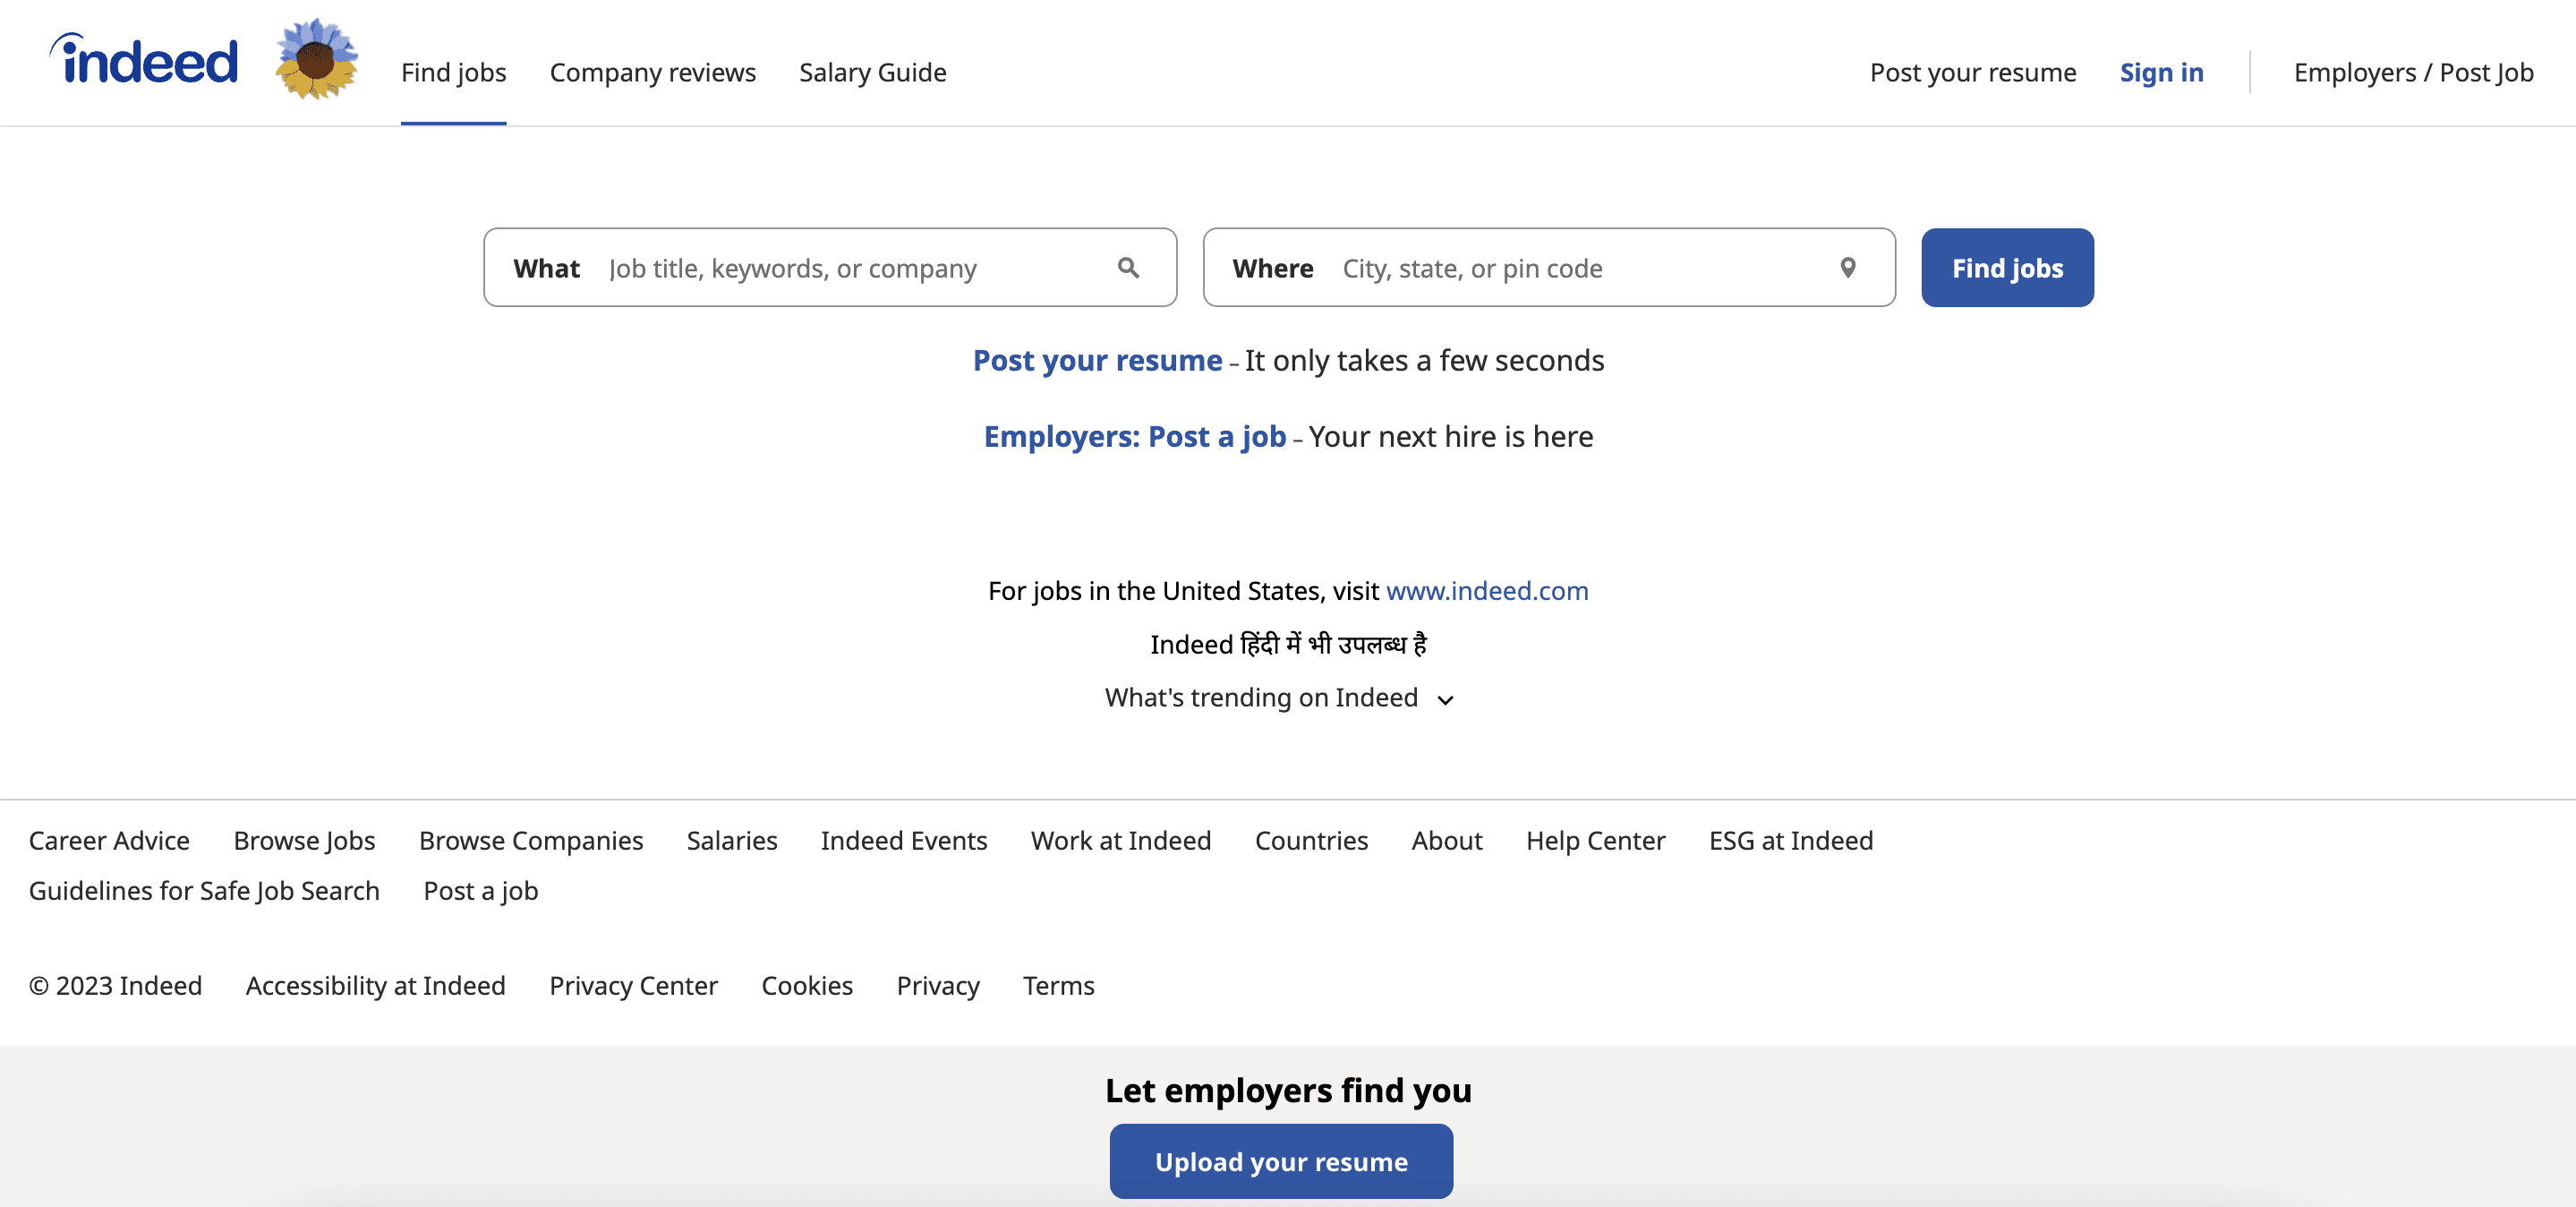
Task: Click the sunflower icon beside the logo
Action: [317, 60]
